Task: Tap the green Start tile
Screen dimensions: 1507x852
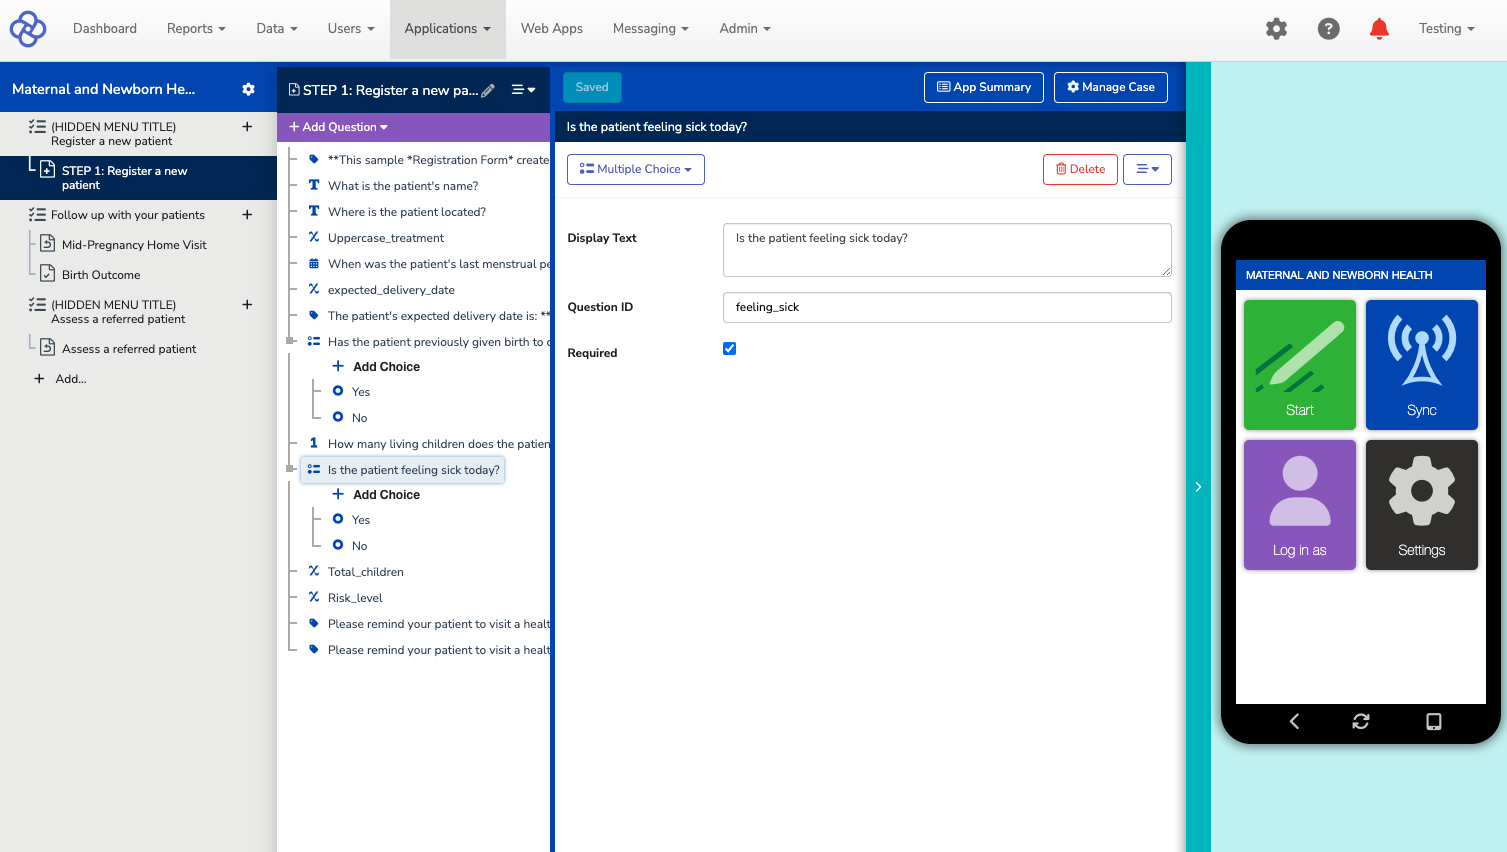Action: [1299, 365]
